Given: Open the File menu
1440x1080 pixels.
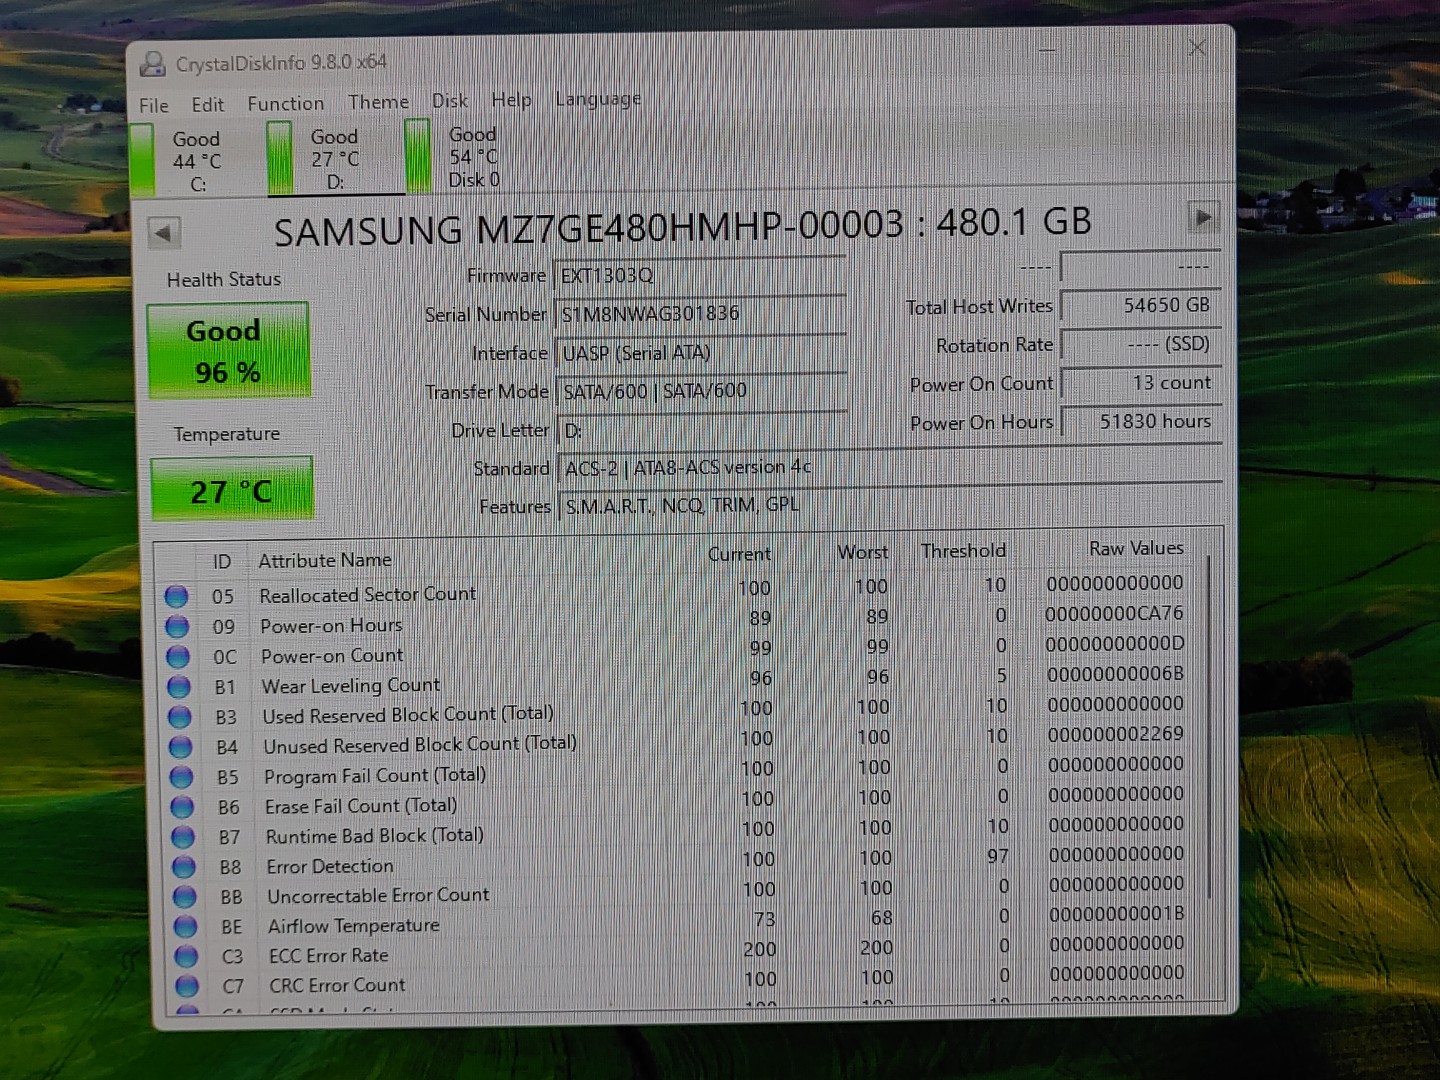Looking at the screenshot, I should pos(154,105).
